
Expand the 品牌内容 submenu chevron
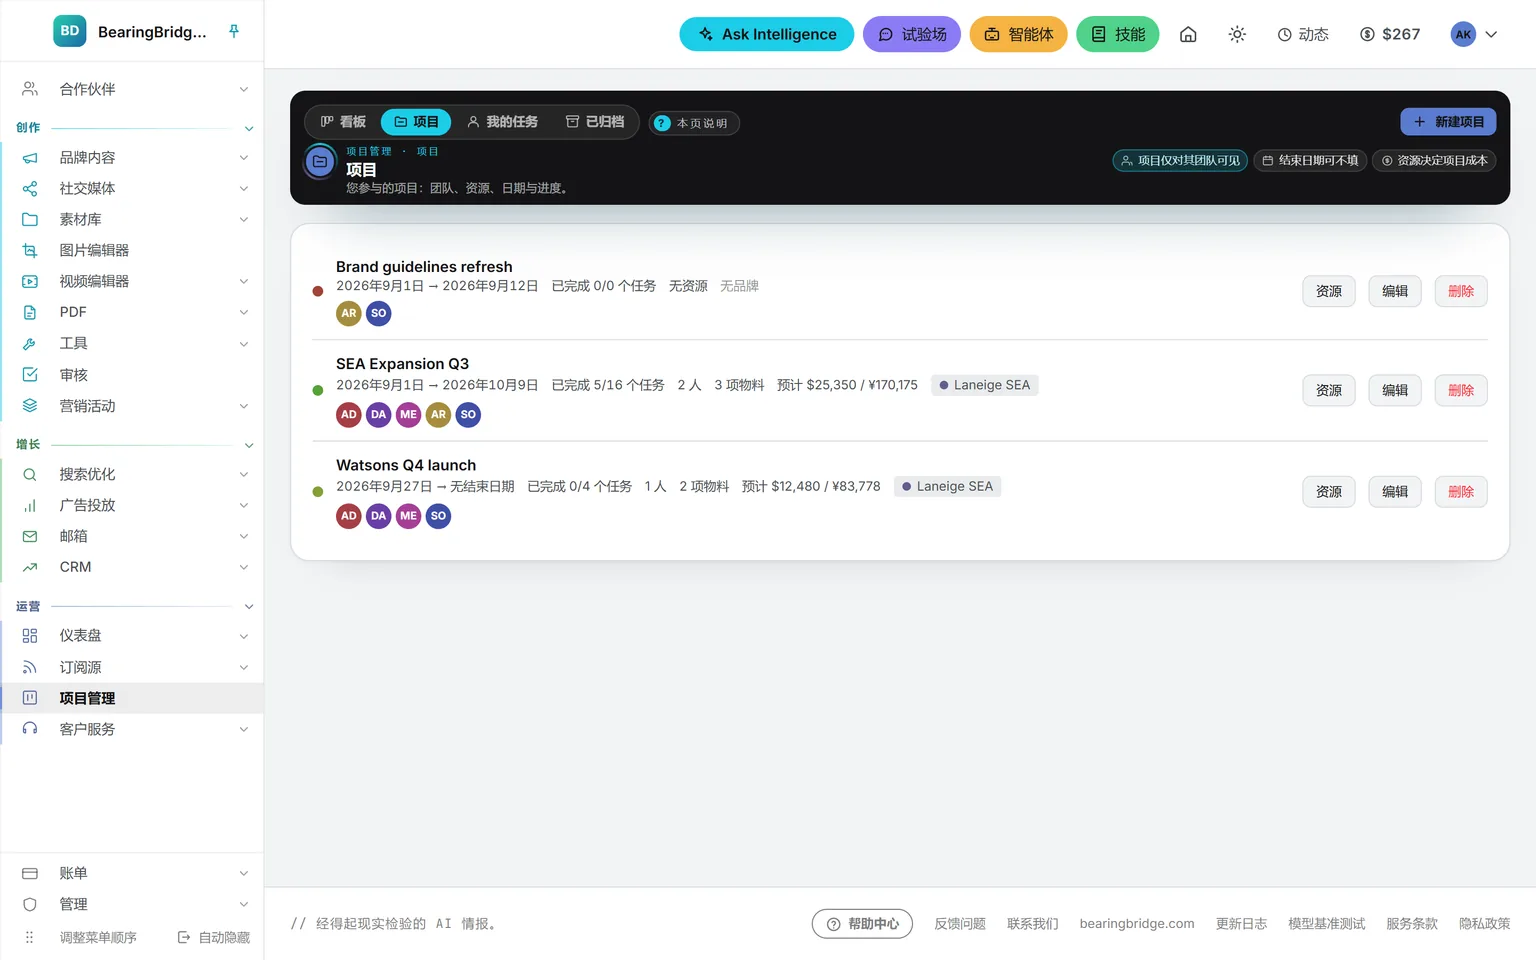point(244,158)
